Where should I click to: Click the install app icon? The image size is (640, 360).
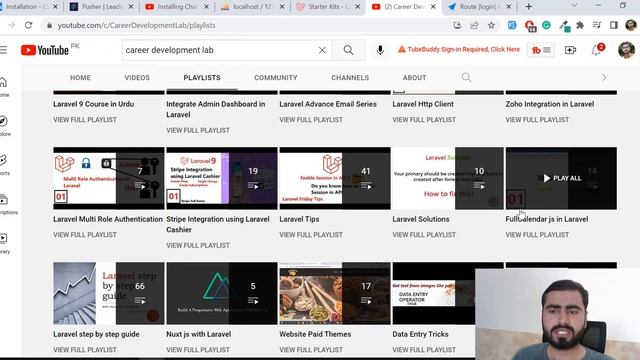click(457, 25)
